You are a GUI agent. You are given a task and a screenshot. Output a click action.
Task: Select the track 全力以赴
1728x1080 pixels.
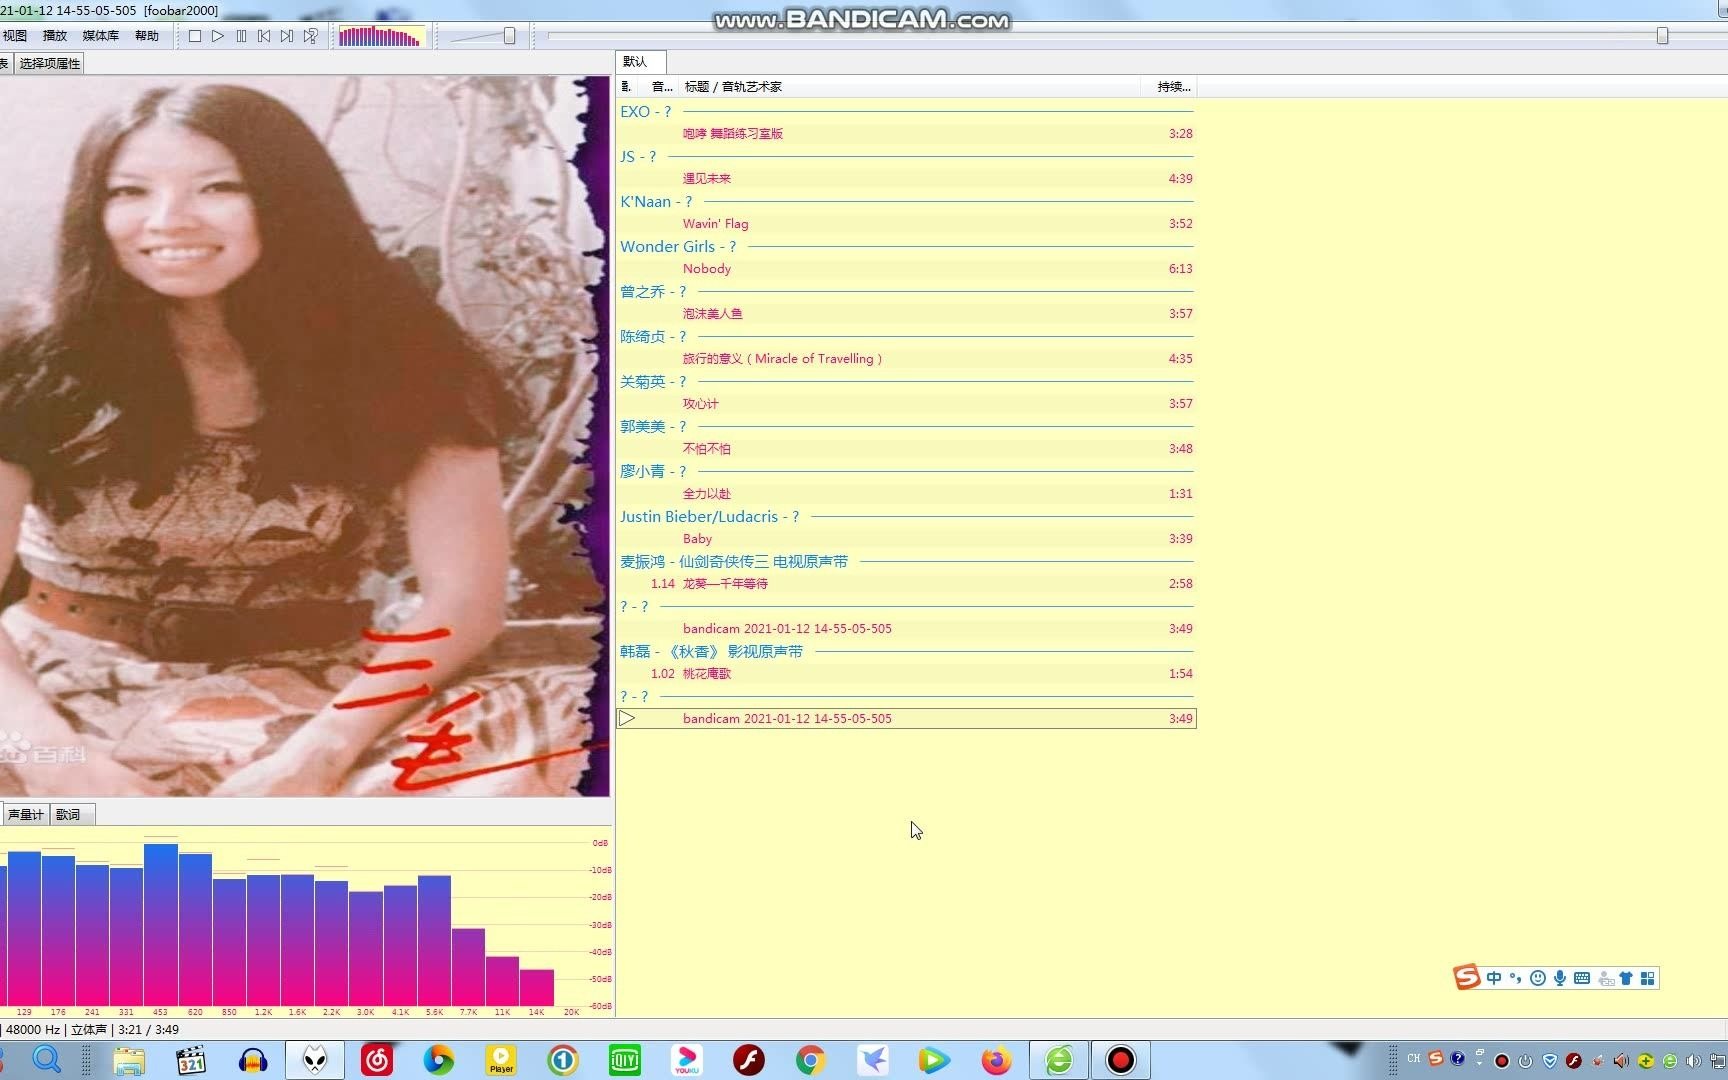point(906,494)
